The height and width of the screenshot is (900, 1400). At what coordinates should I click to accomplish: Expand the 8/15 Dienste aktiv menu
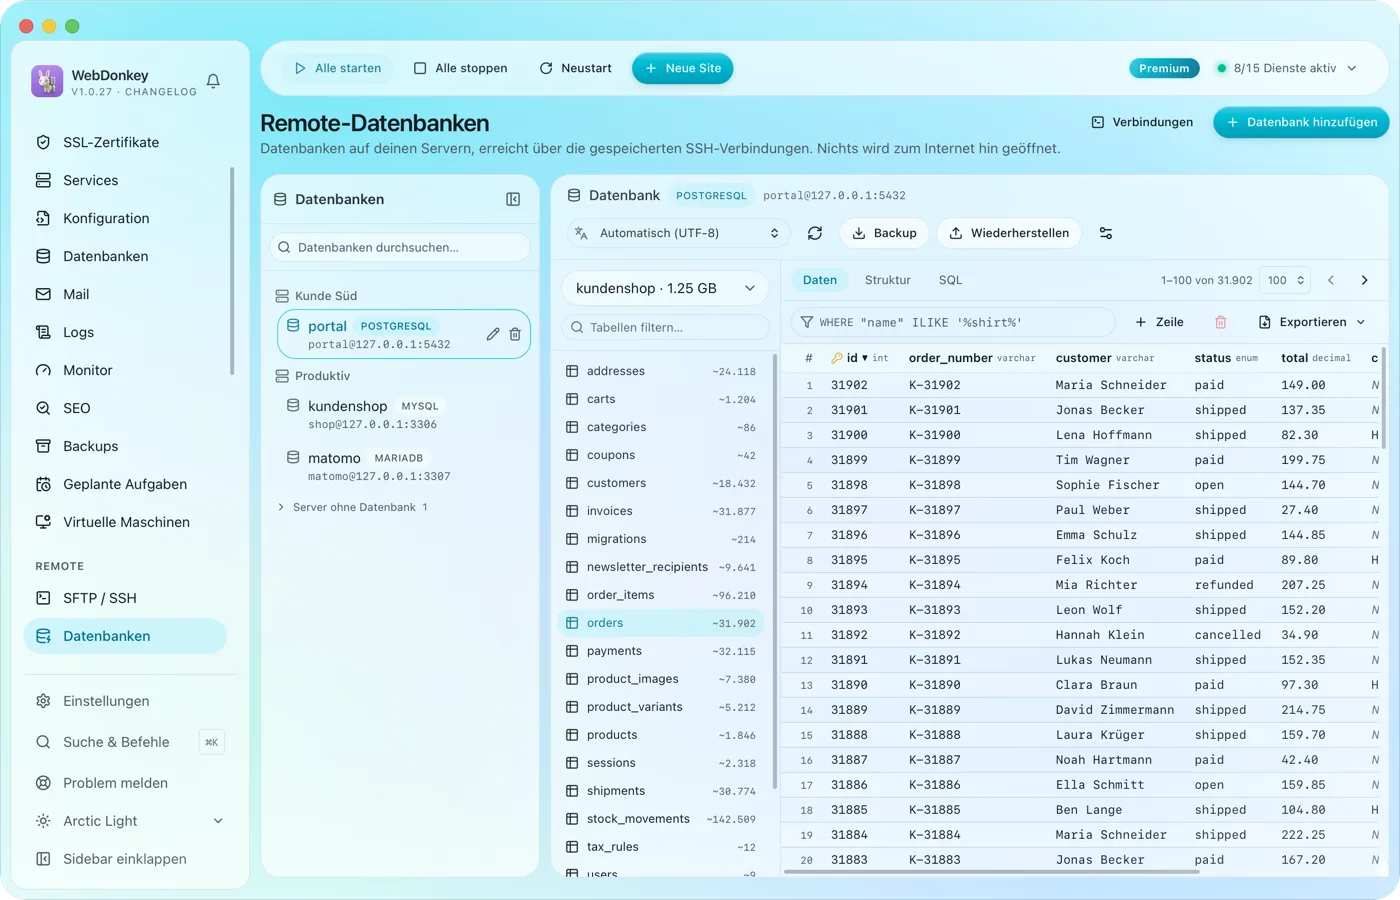tap(1286, 68)
